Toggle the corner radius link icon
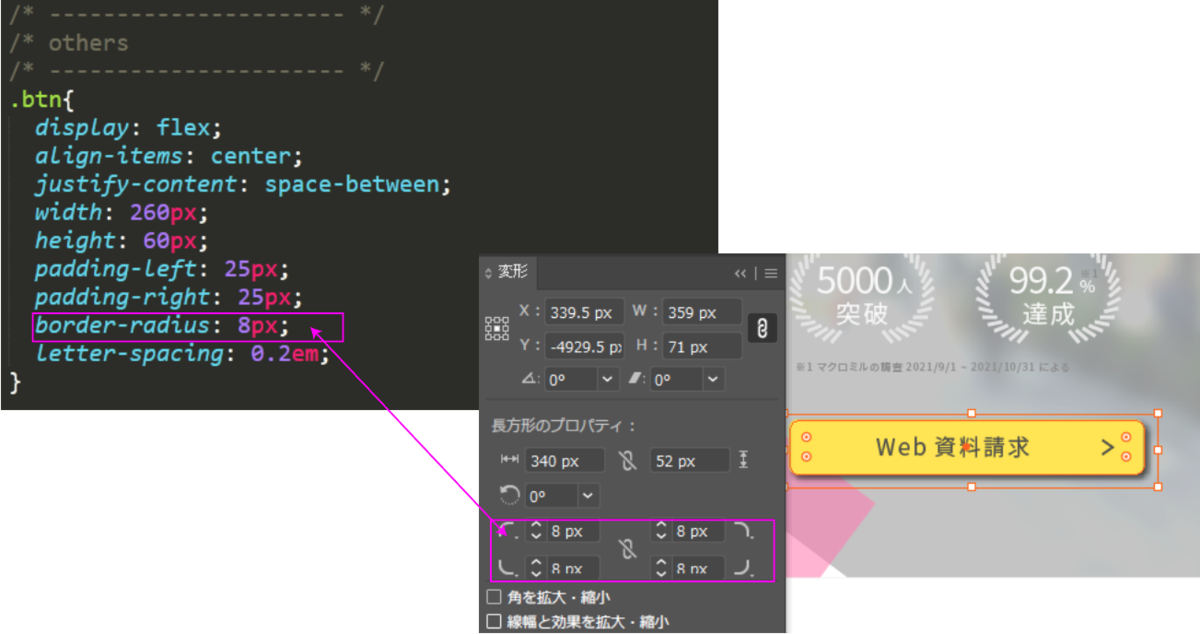 (x=627, y=549)
